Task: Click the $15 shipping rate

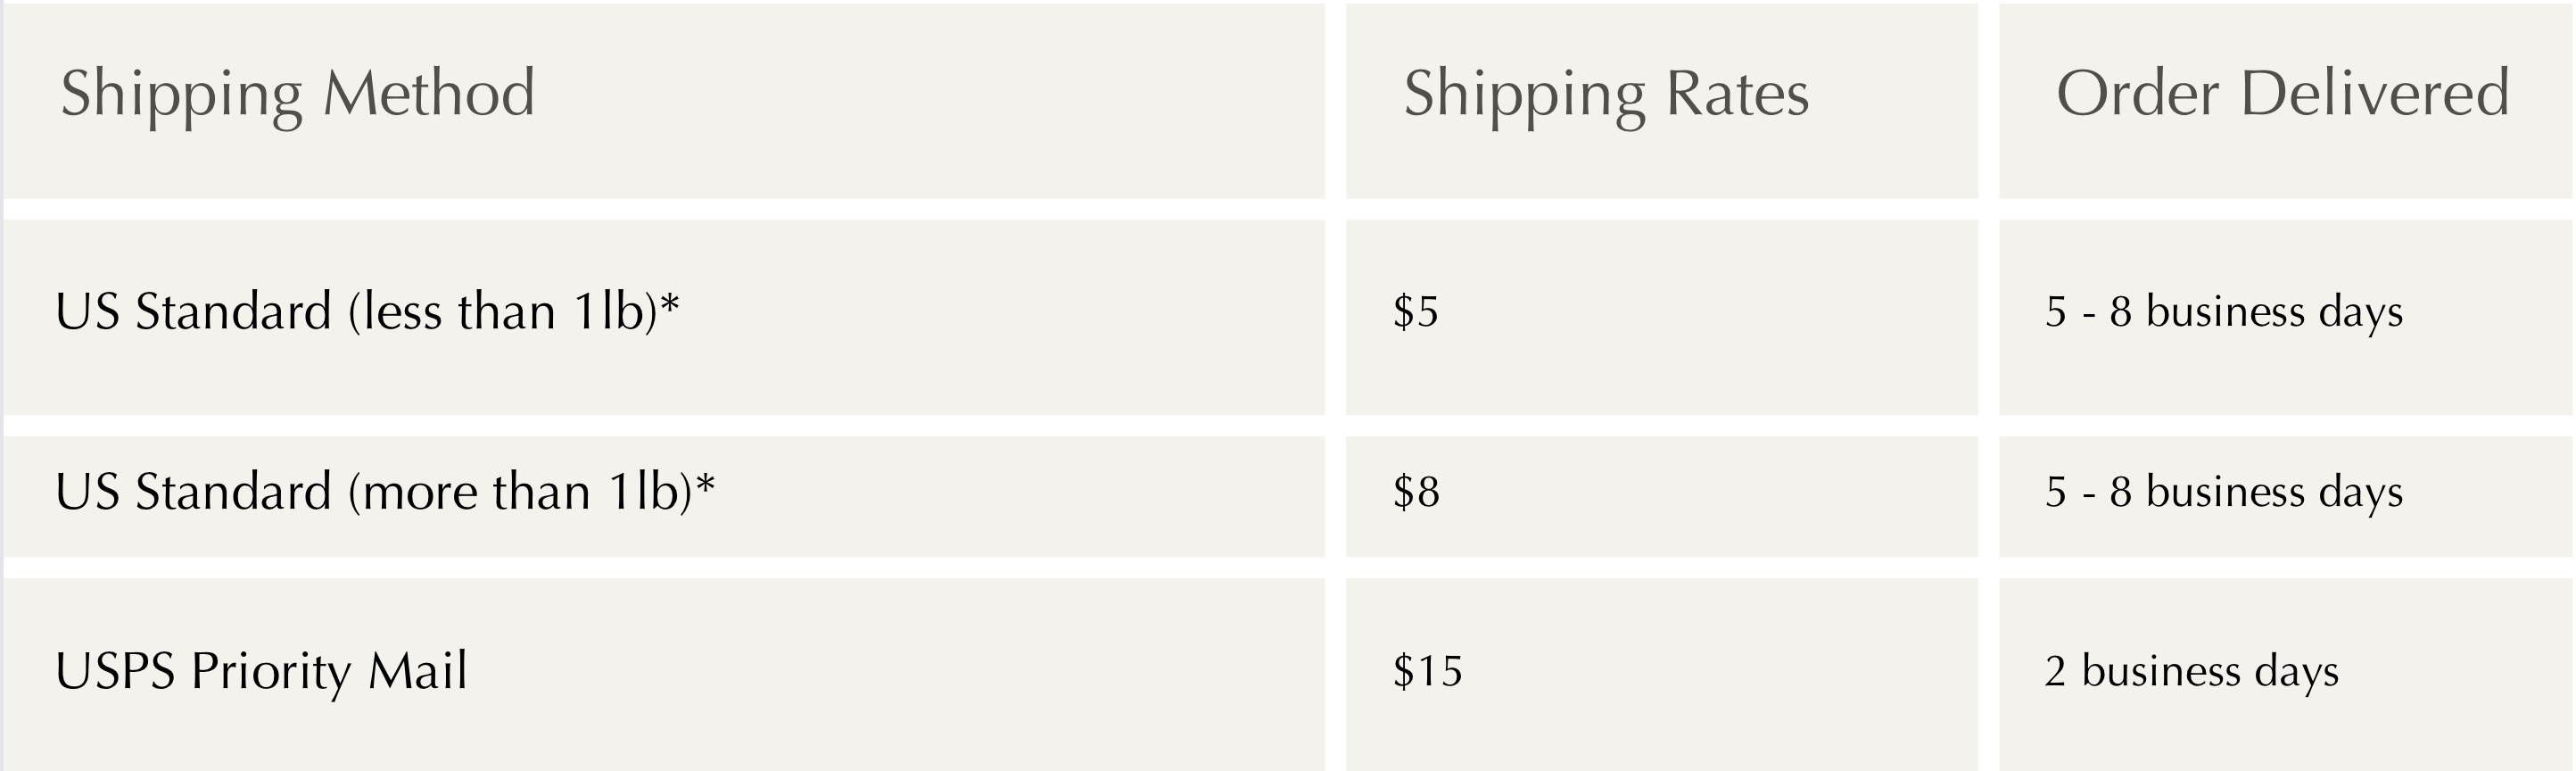Action: (x=1427, y=671)
